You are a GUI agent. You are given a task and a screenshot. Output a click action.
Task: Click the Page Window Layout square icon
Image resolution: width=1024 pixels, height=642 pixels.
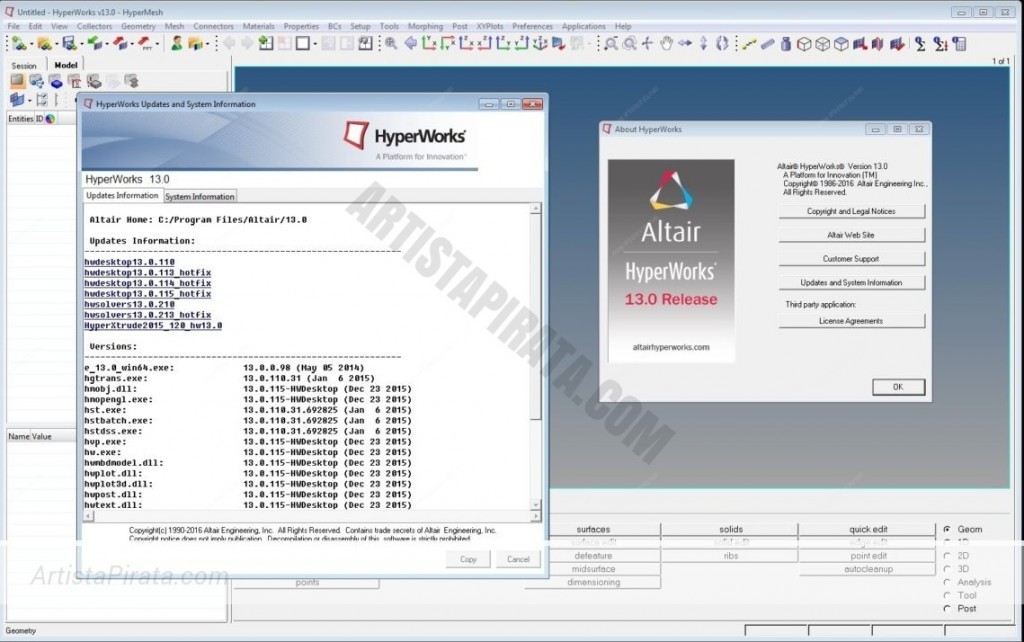[302, 44]
